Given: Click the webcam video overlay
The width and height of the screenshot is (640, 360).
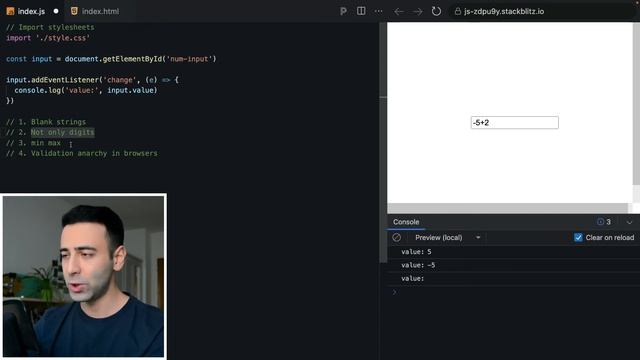Looking at the screenshot, I should pos(83,276).
